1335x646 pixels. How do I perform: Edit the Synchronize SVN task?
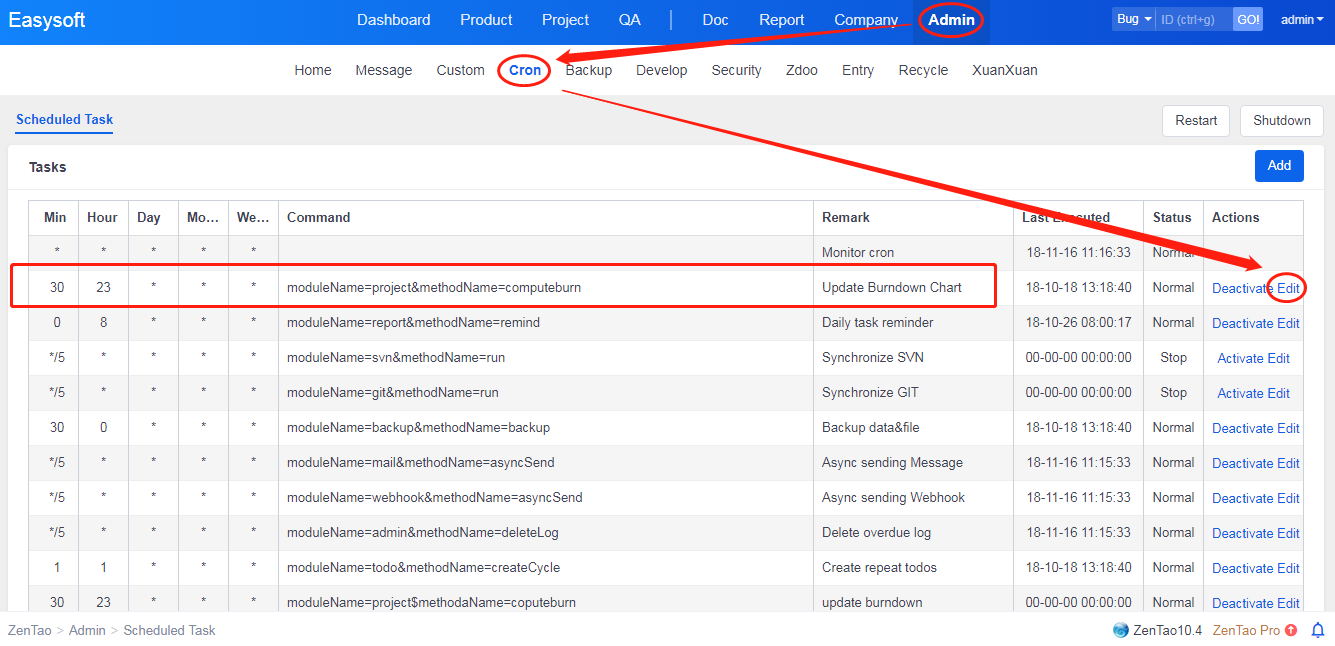tap(1279, 358)
